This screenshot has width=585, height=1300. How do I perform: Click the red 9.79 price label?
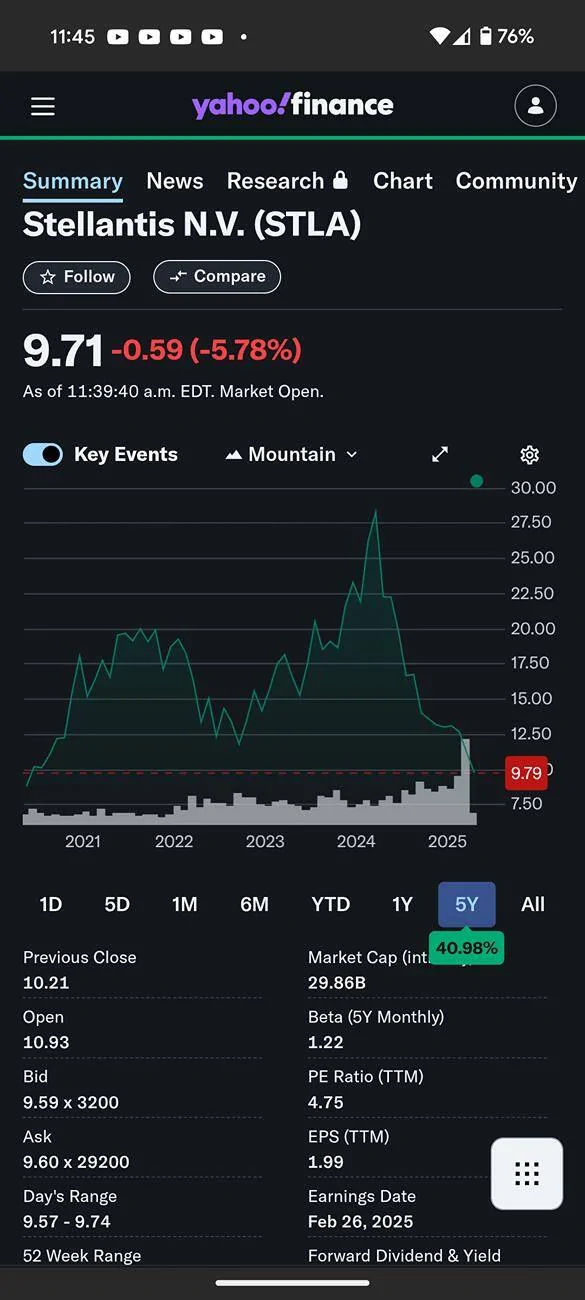tap(526, 773)
